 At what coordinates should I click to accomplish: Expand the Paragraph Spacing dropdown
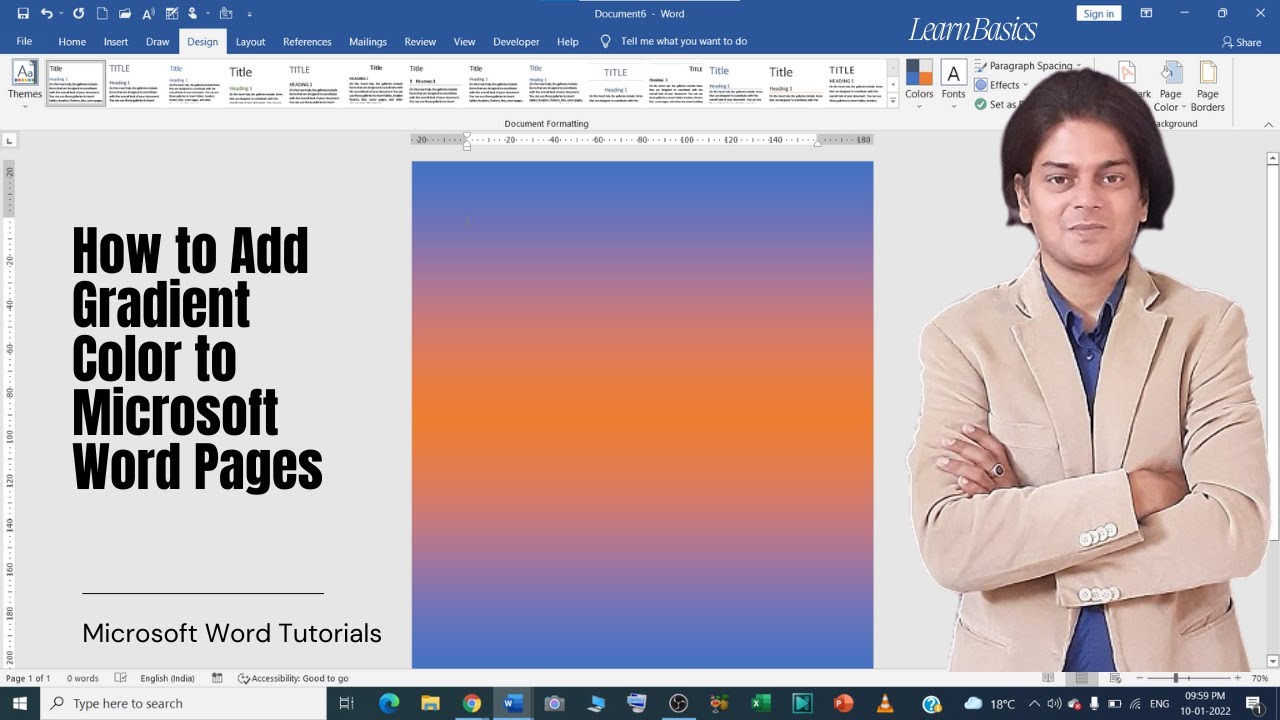tap(1079, 66)
